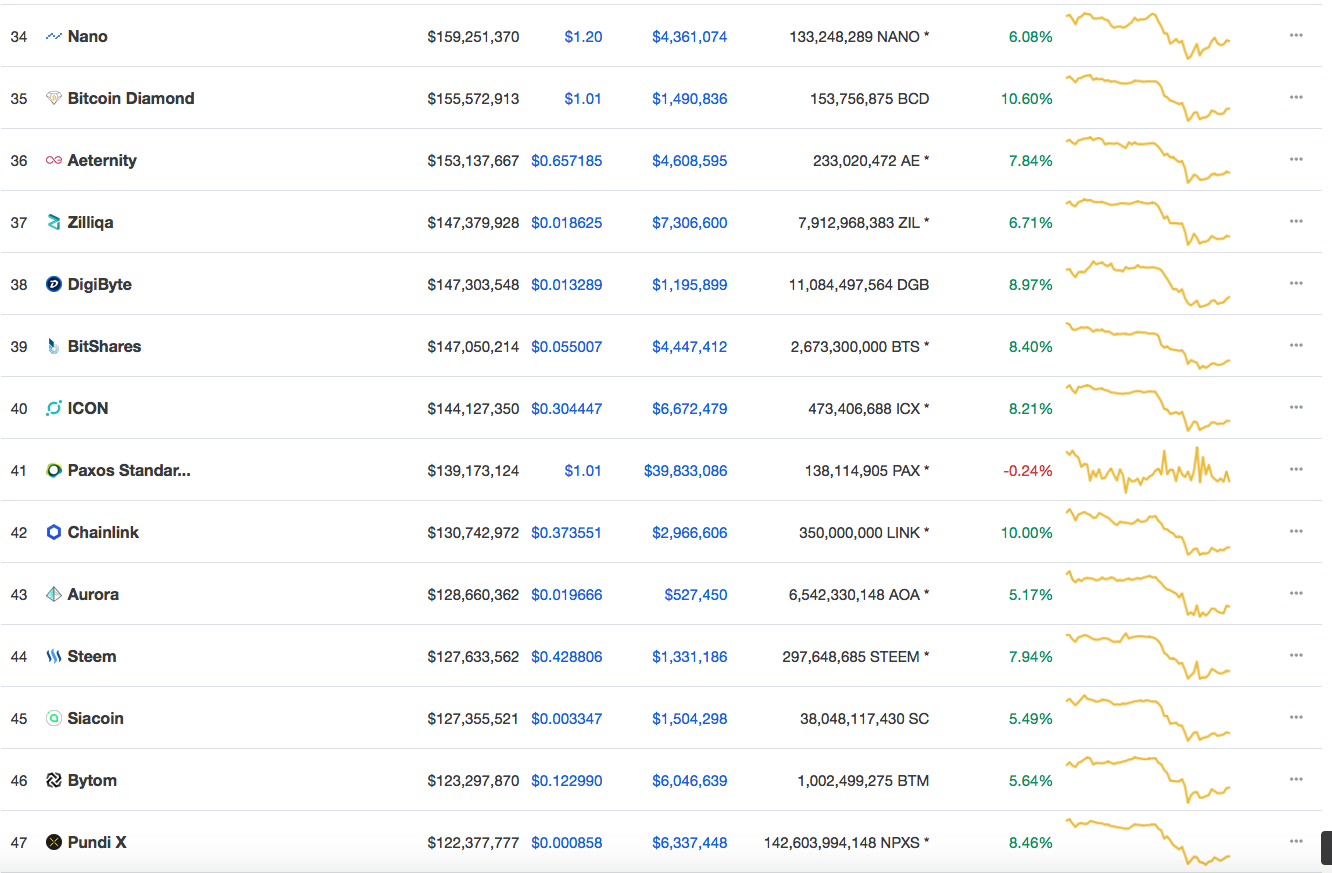Viewport: 1332px width, 873px height.
Task: Click the BitShares logo icon
Action: (54, 346)
